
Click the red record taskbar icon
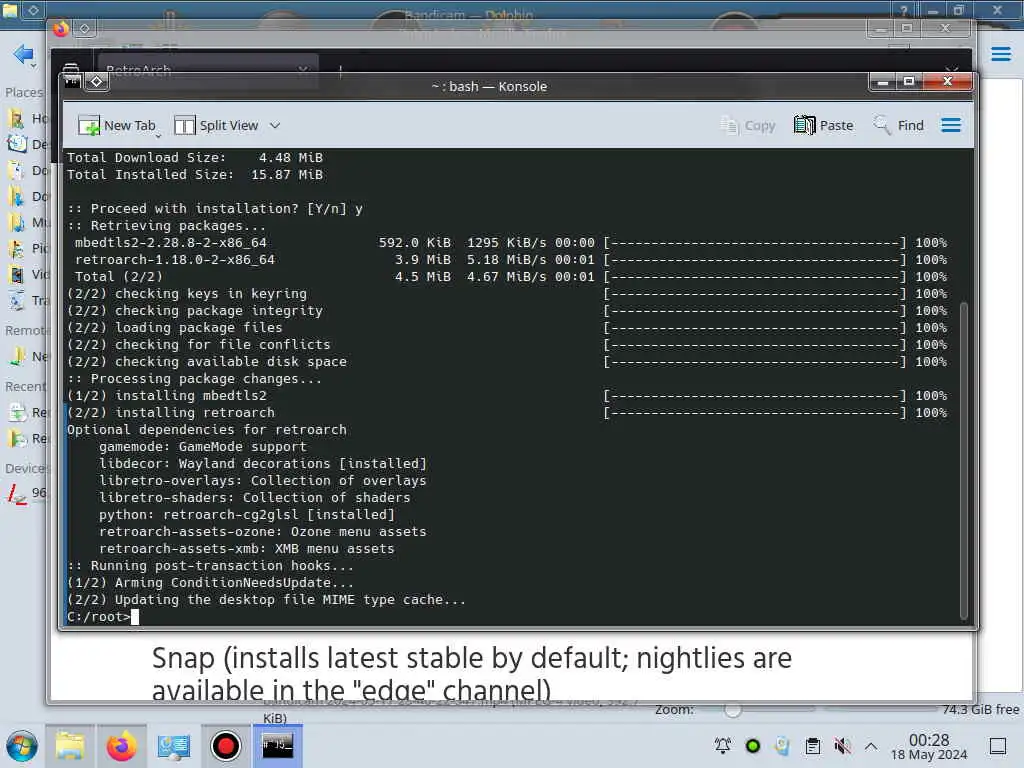225,746
